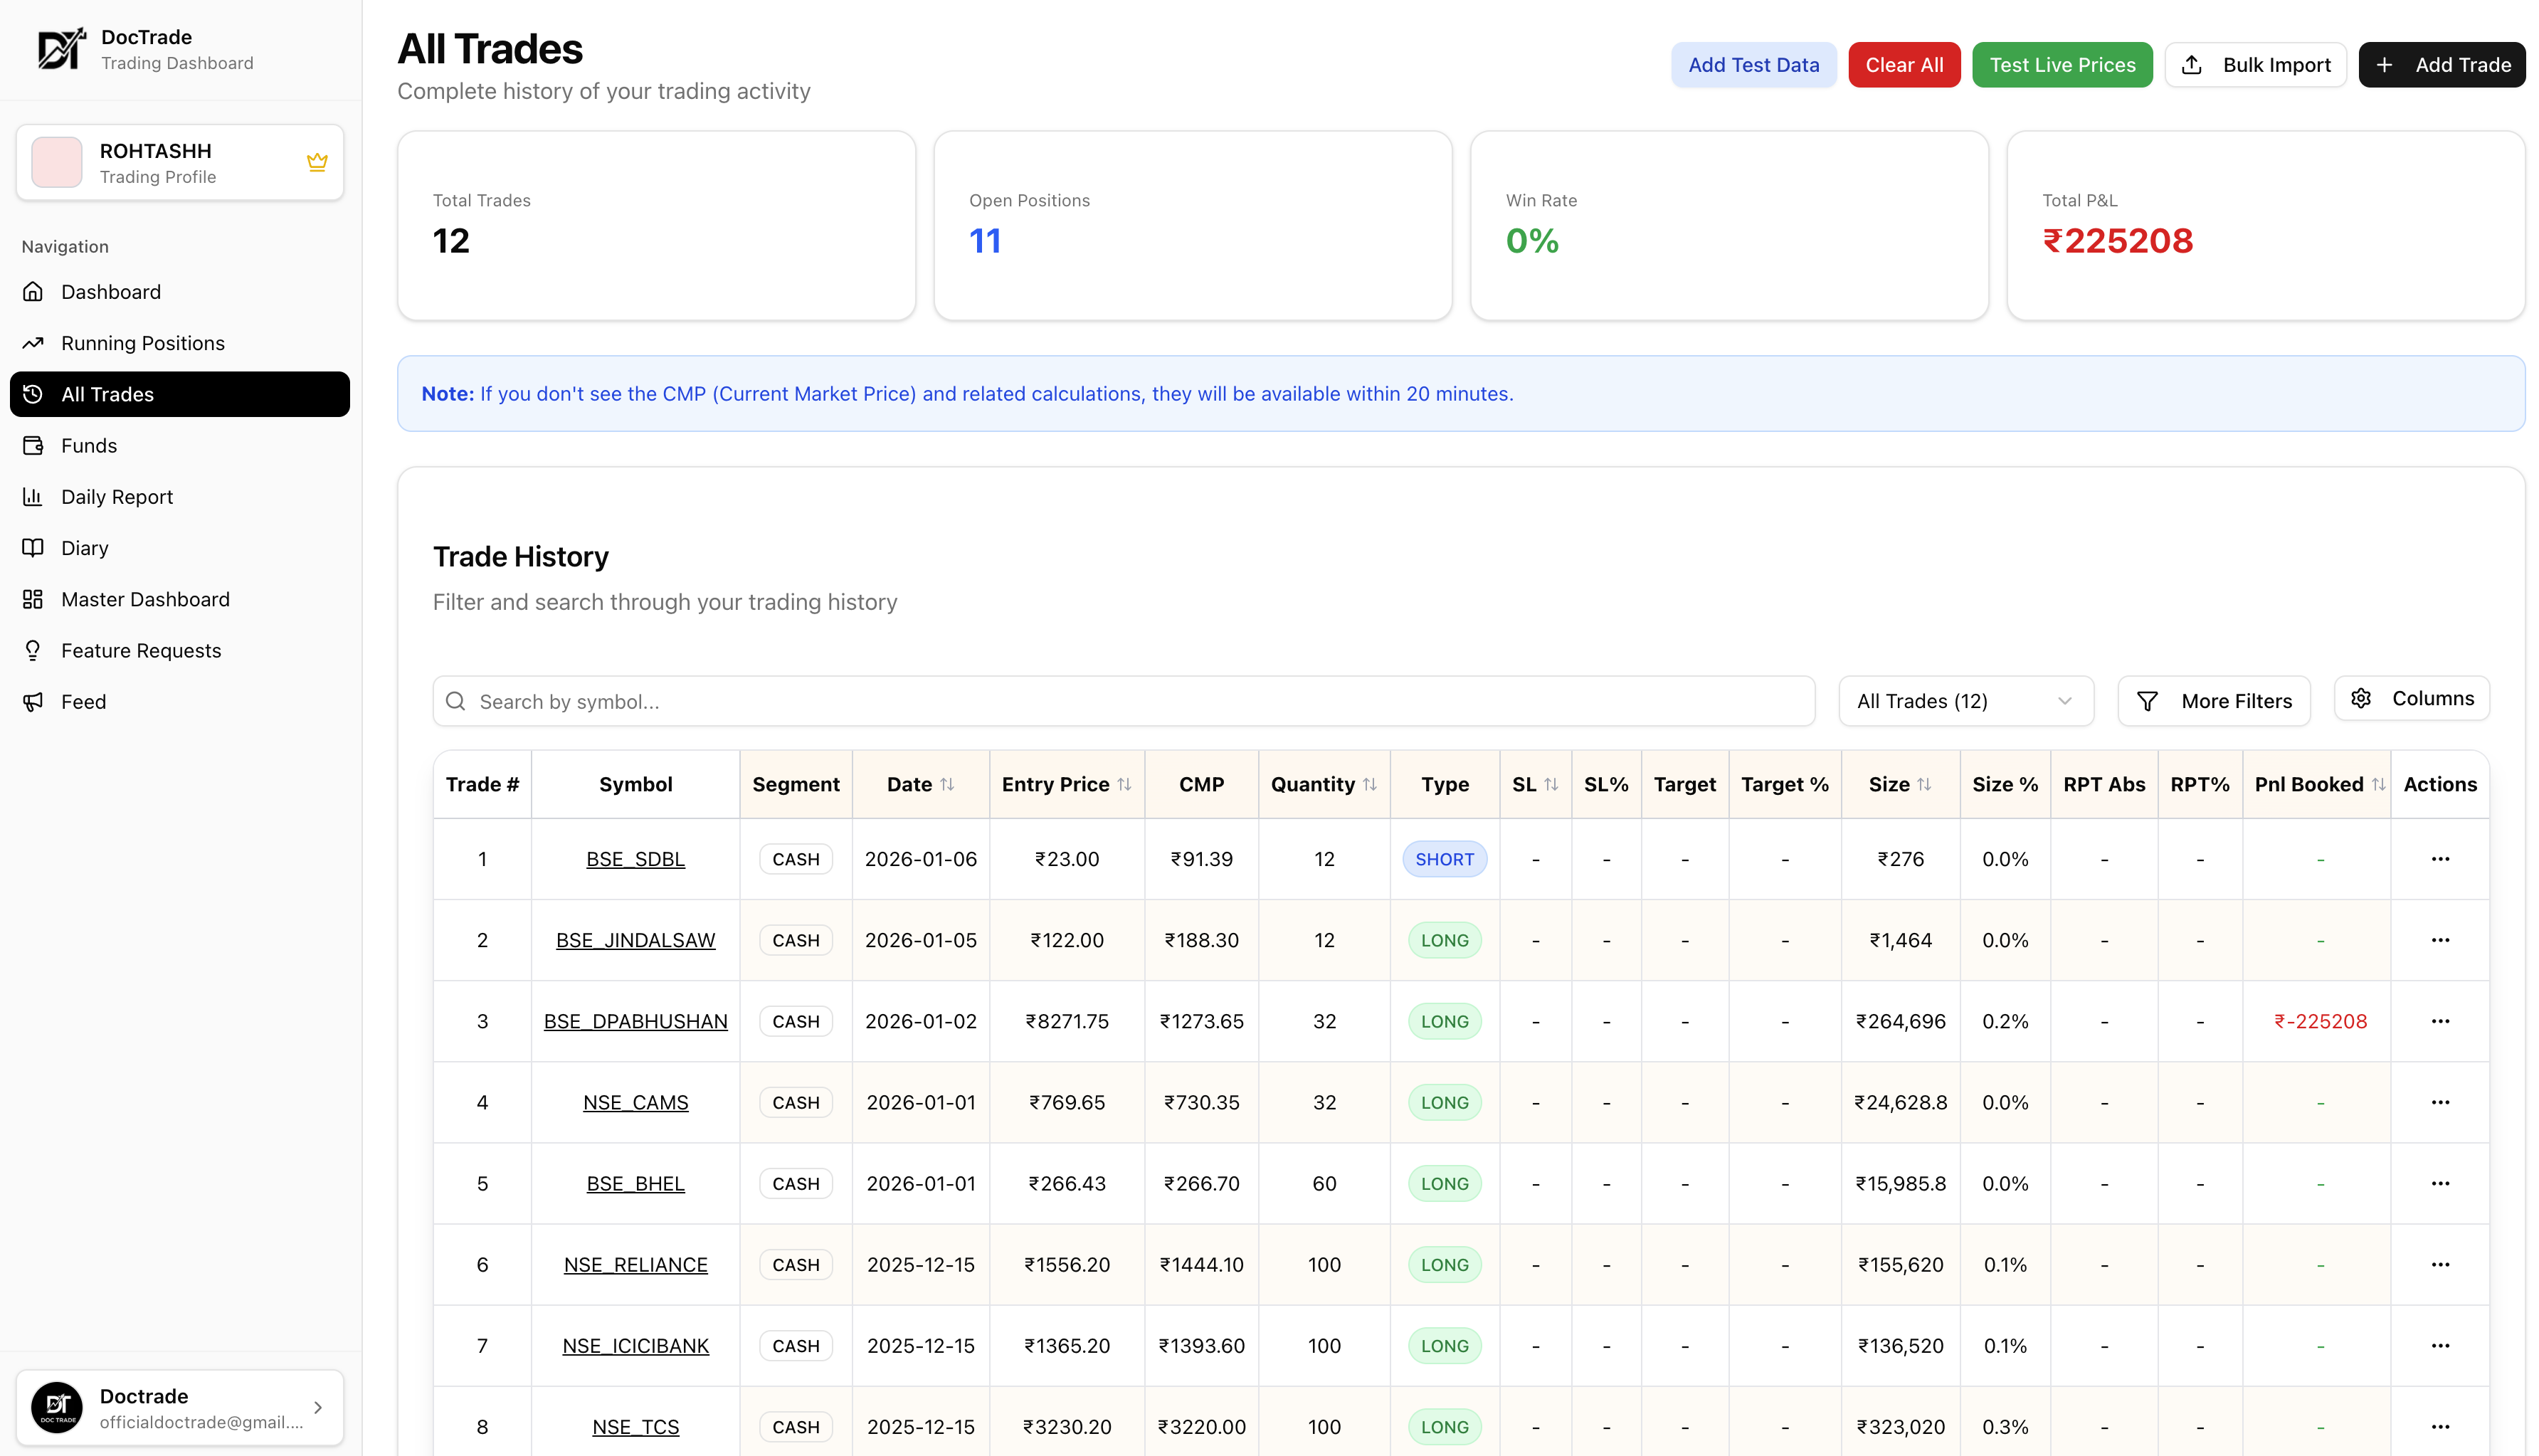Click the DocTrade logo icon
The image size is (2539, 1456).
pos(60,49)
